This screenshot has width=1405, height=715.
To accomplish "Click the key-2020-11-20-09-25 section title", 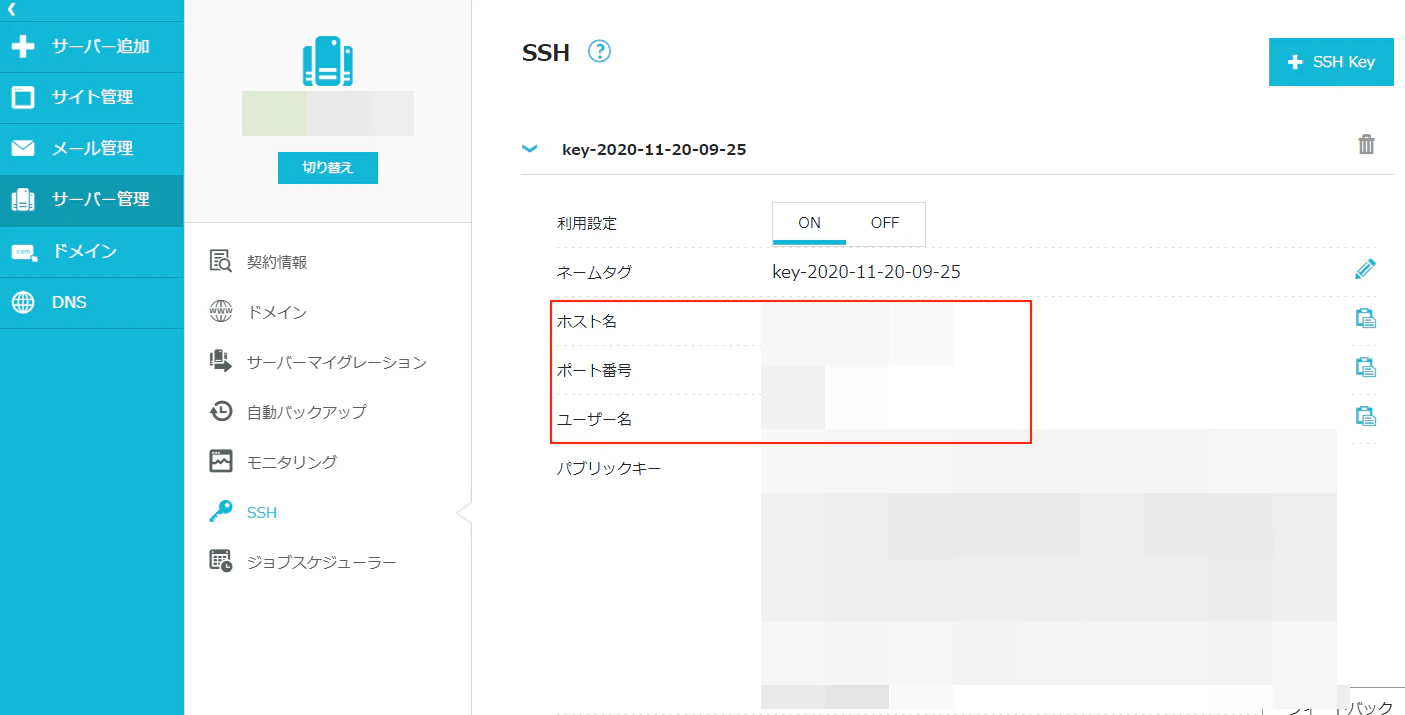I will (654, 150).
